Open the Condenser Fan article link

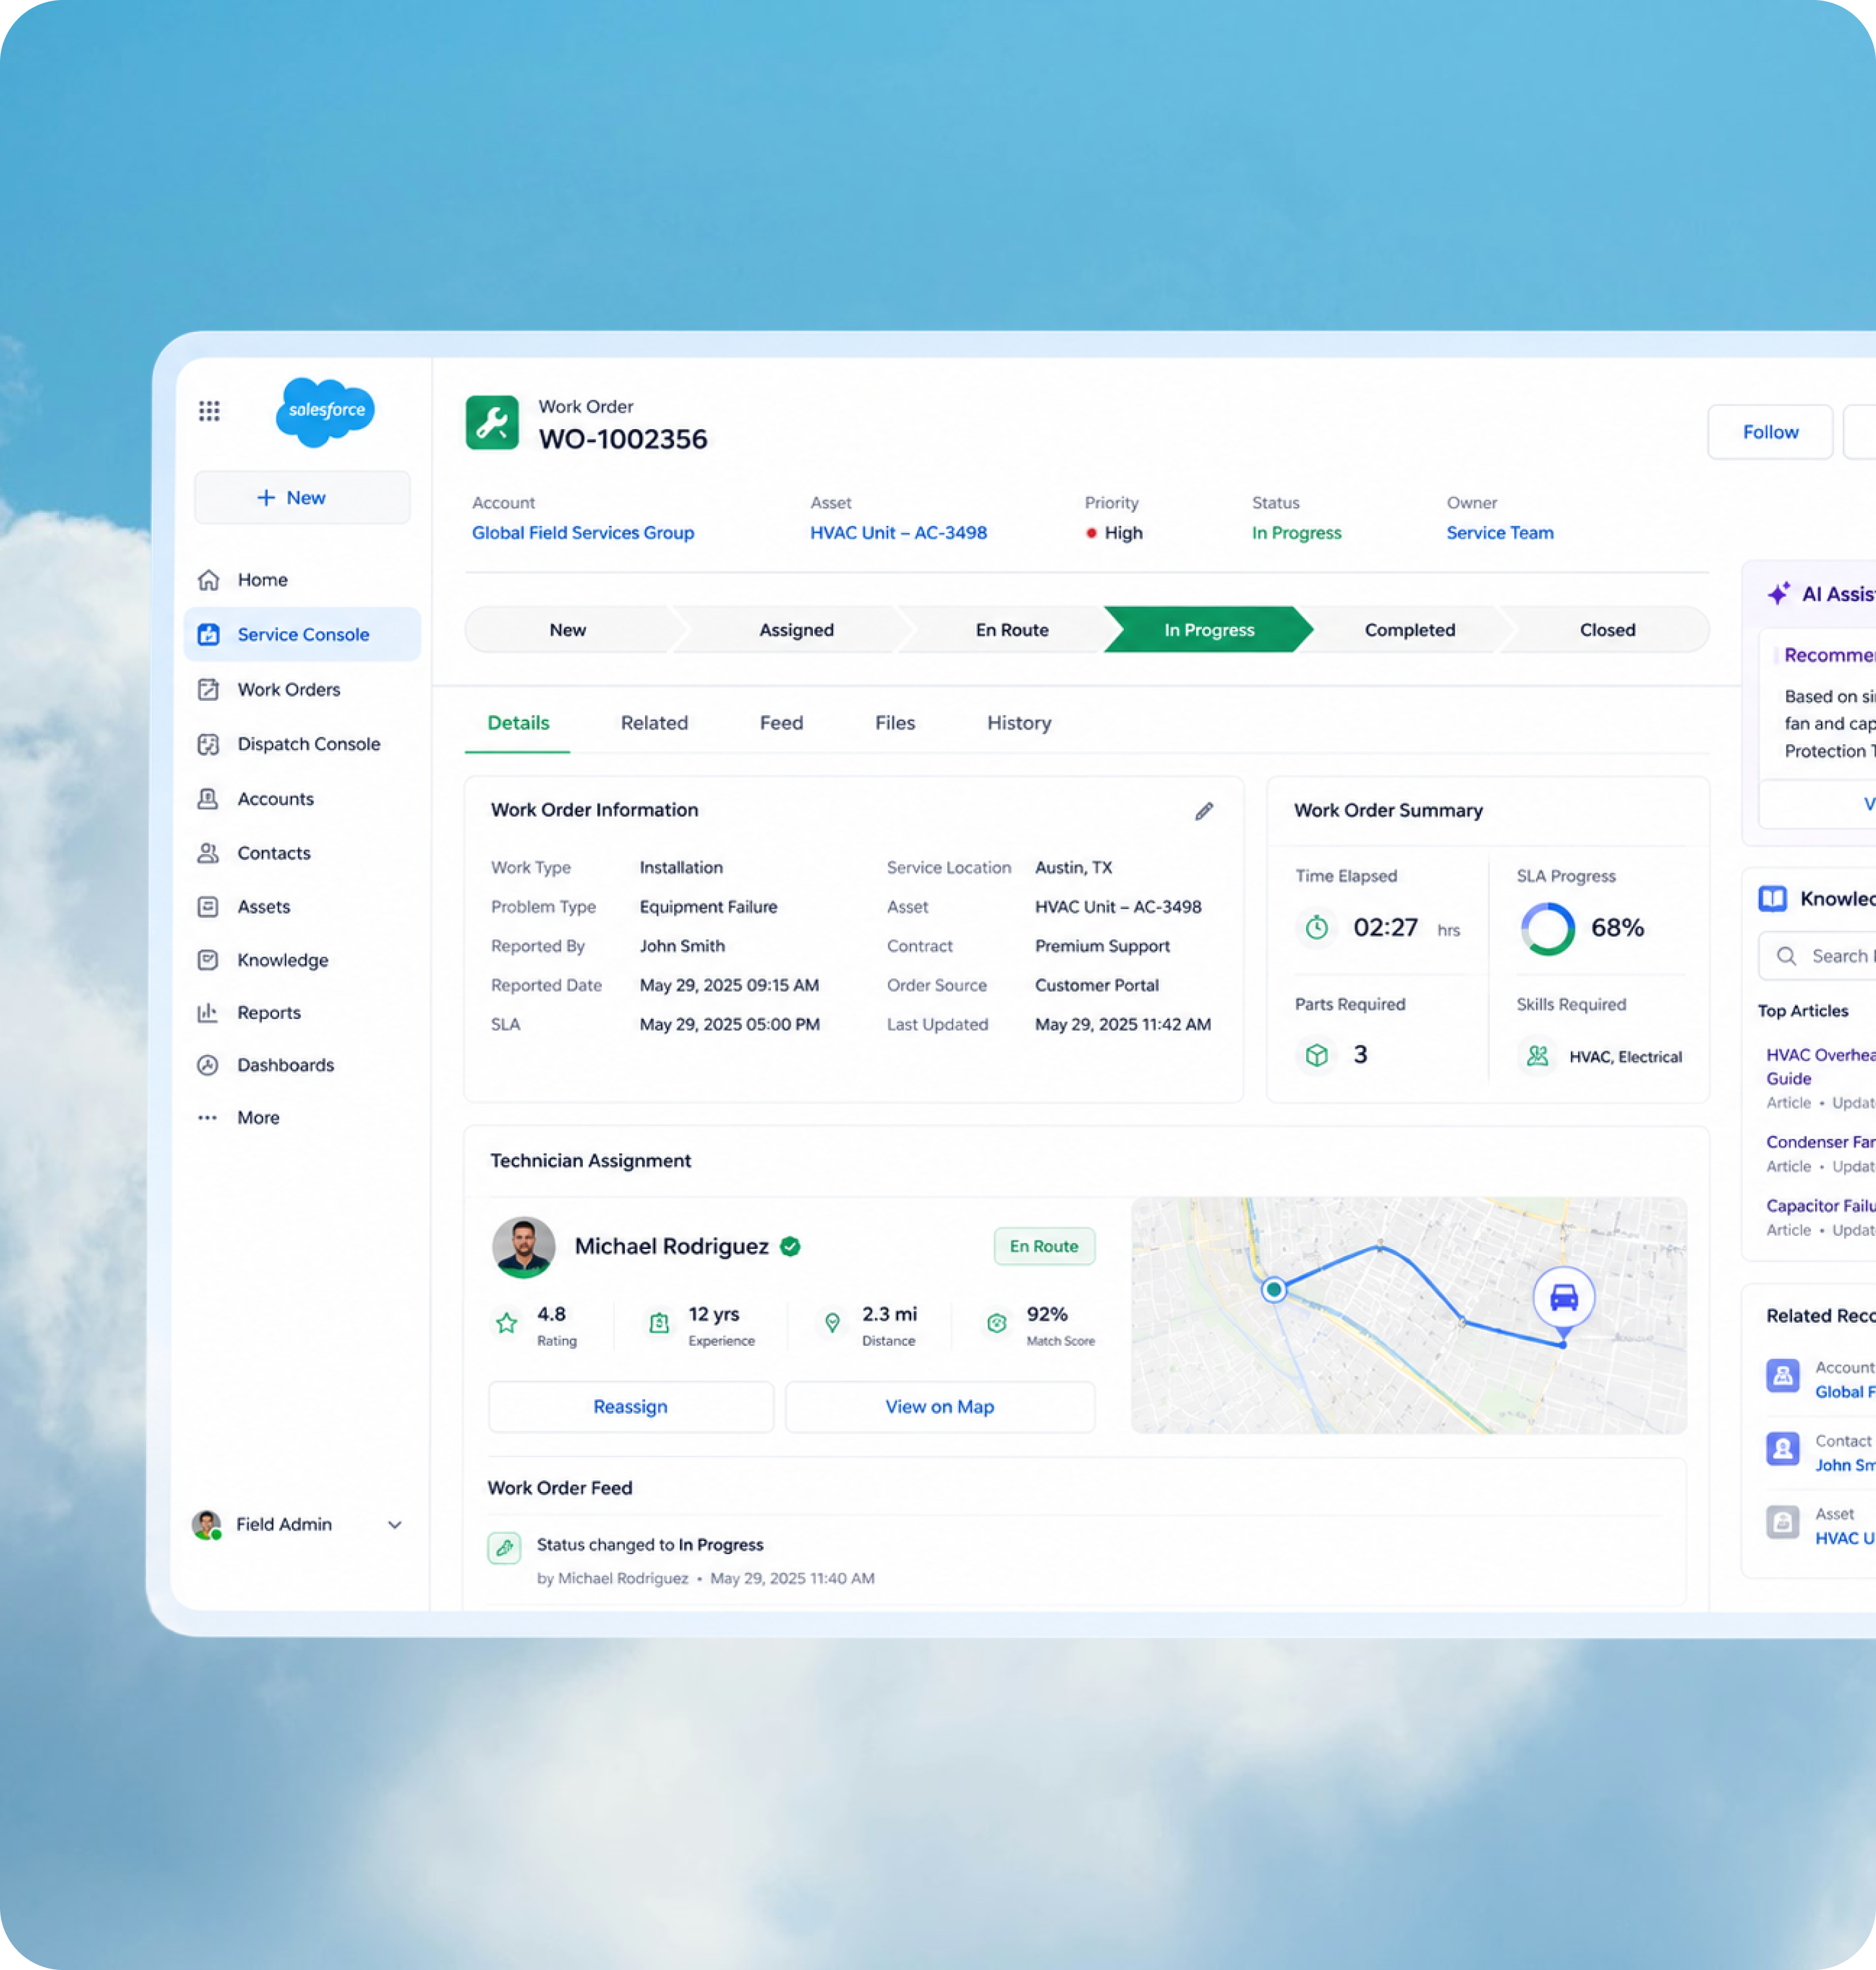click(1820, 1142)
